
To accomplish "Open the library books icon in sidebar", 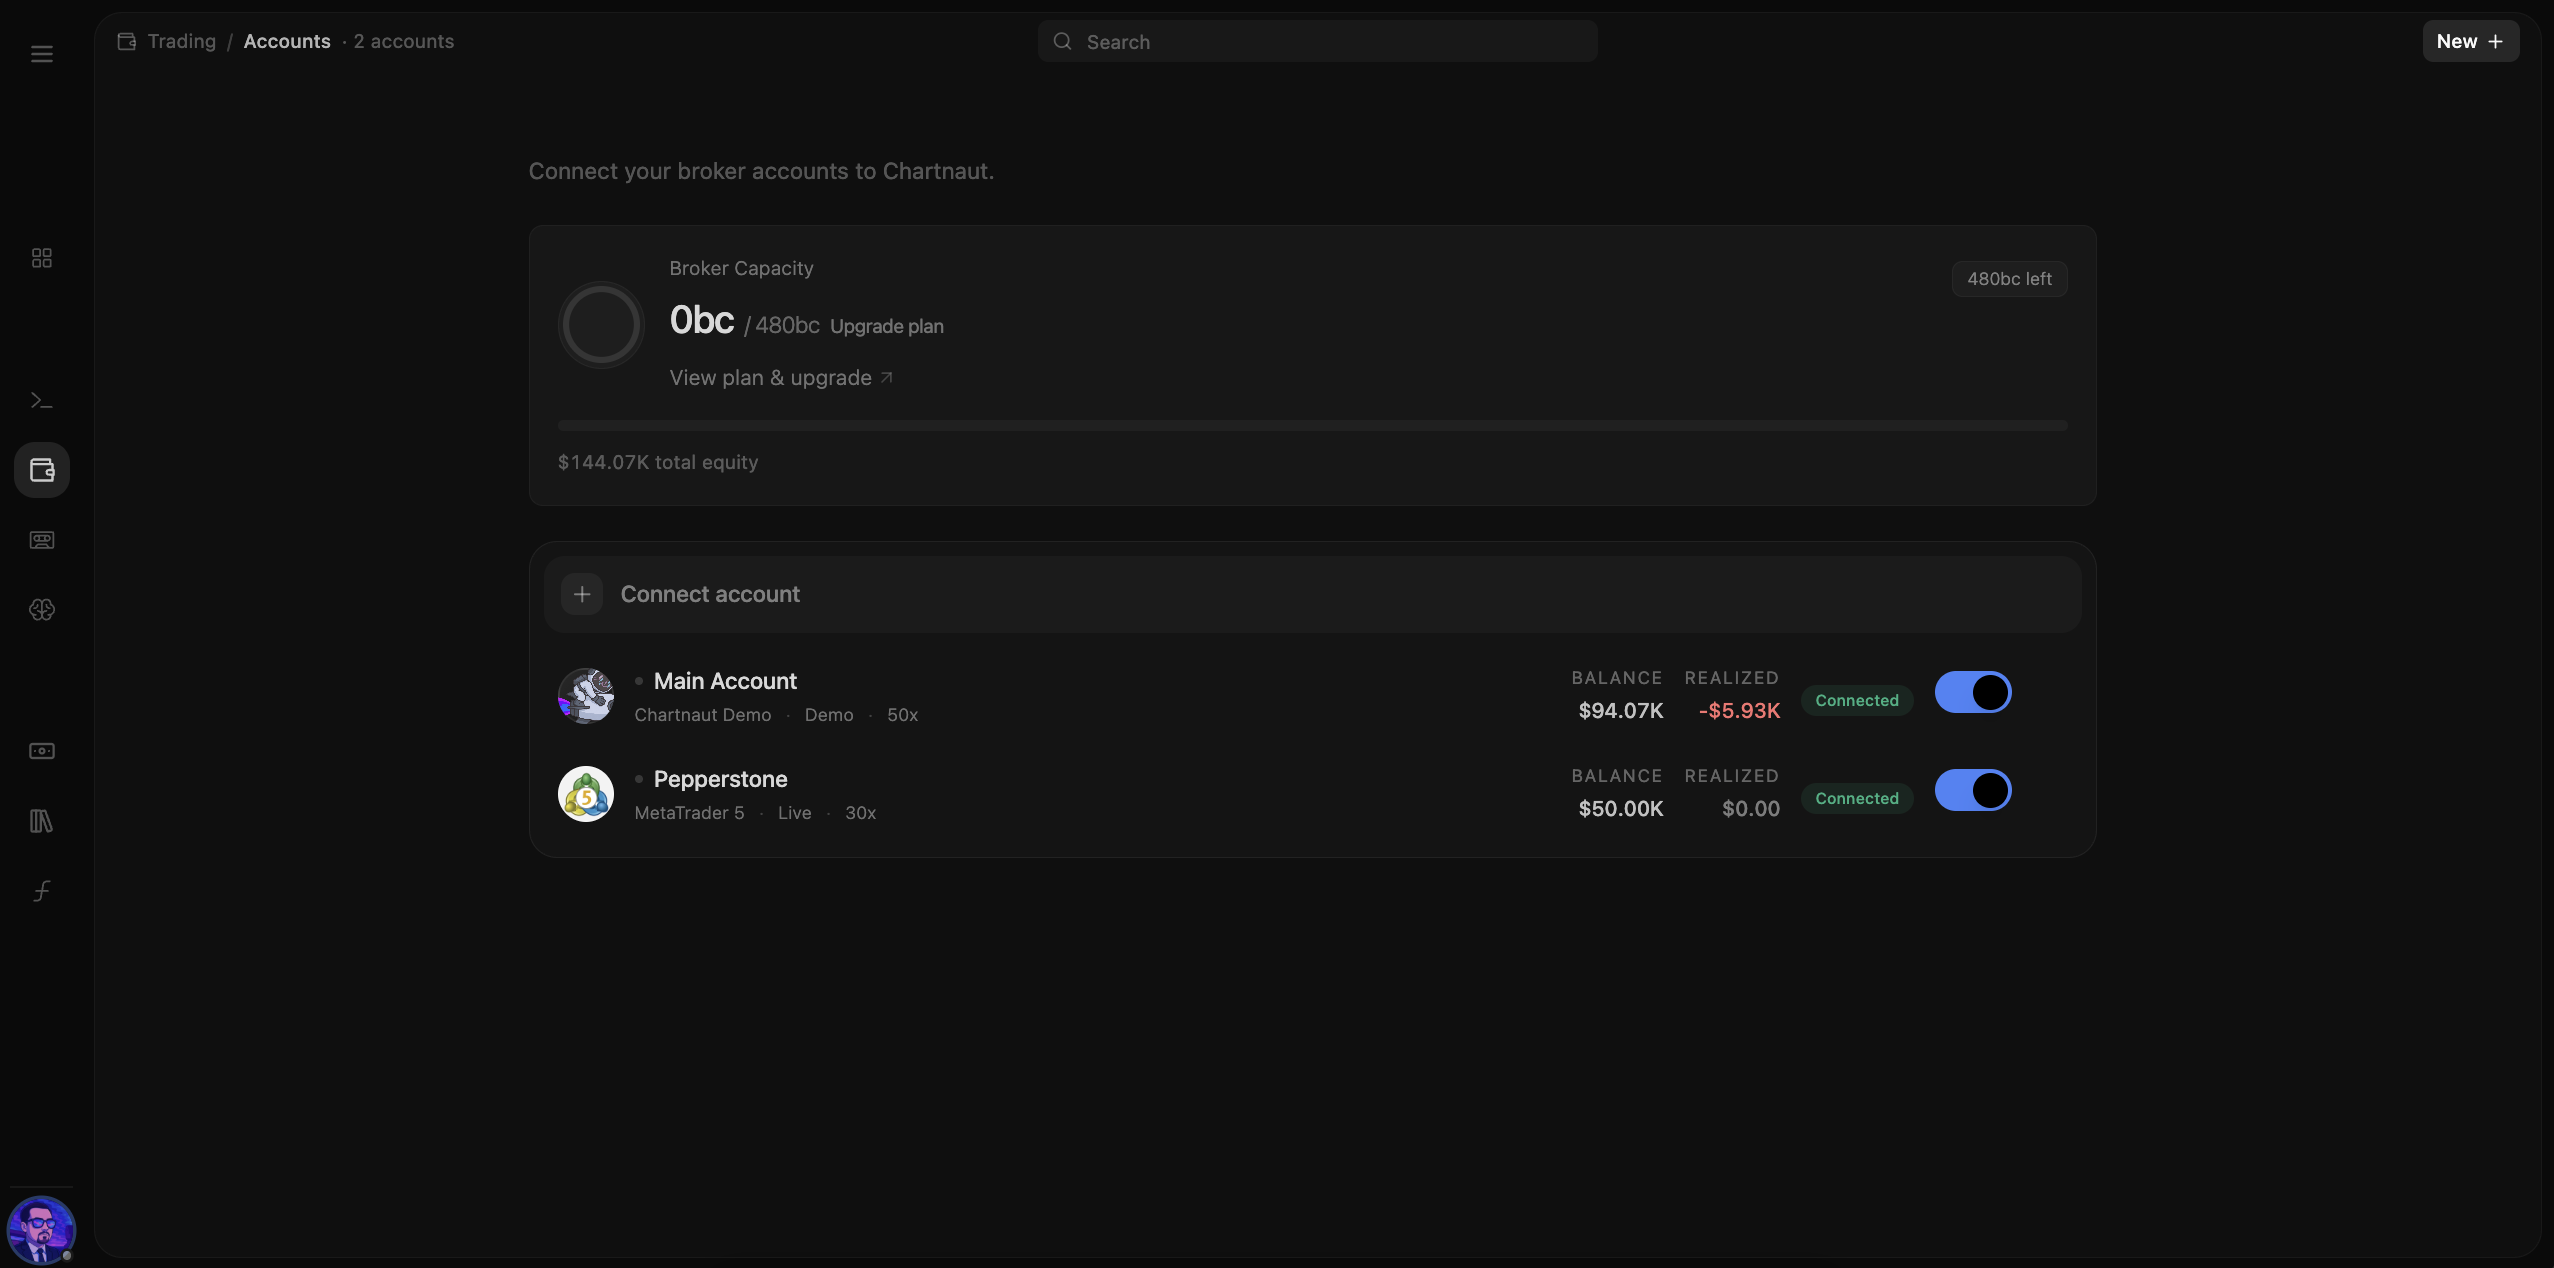I will [x=41, y=821].
